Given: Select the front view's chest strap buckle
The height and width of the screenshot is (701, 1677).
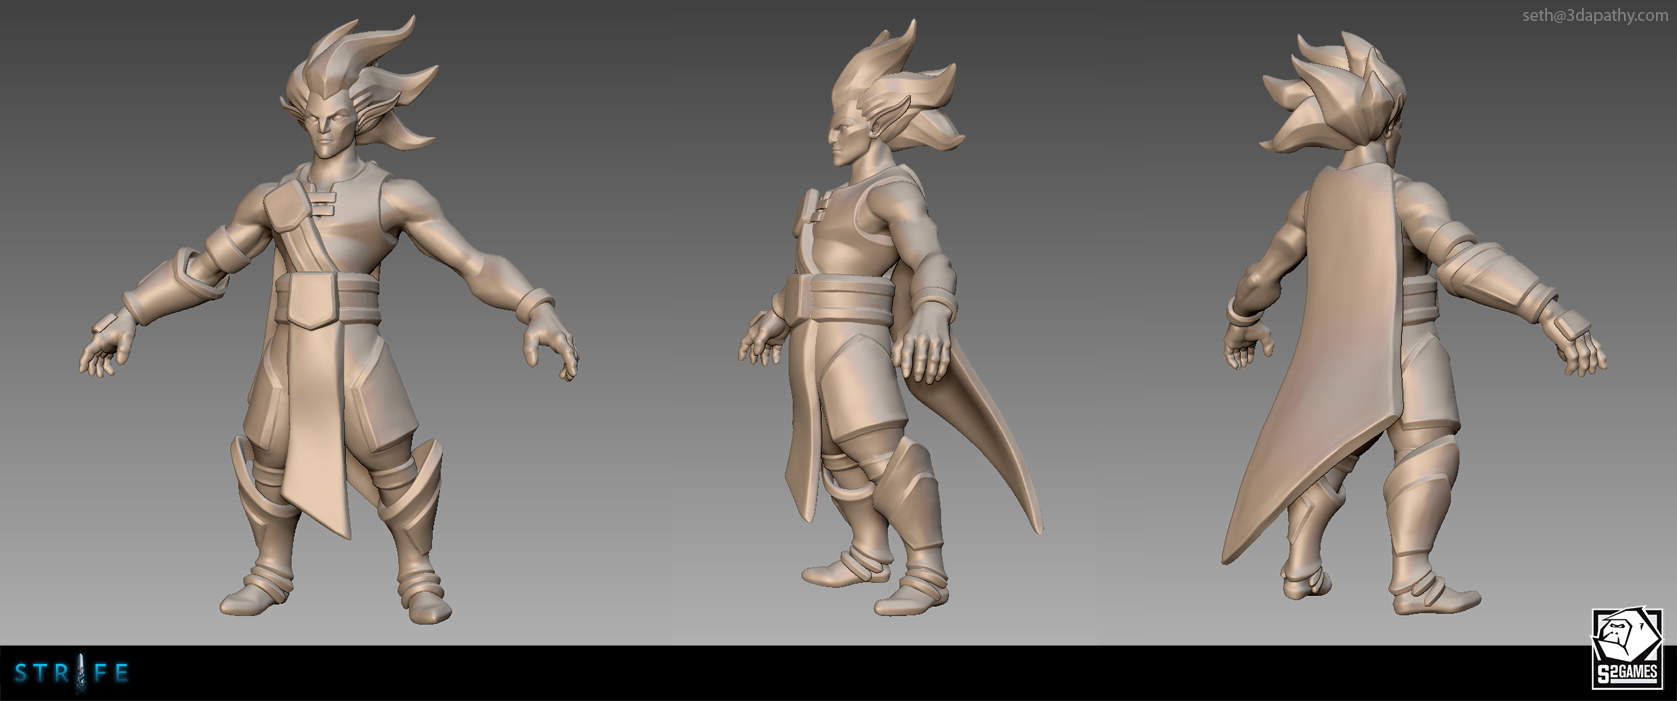Looking at the screenshot, I should [x=320, y=204].
